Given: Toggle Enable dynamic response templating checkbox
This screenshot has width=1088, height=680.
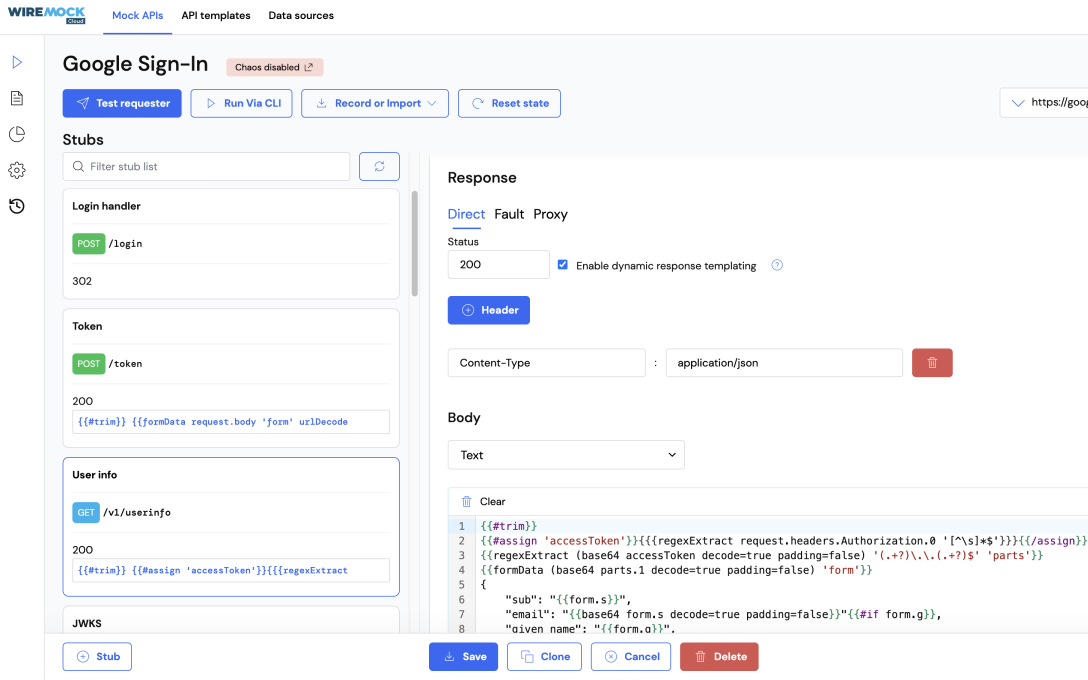Looking at the screenshot, I should click(x=563, y=264).
